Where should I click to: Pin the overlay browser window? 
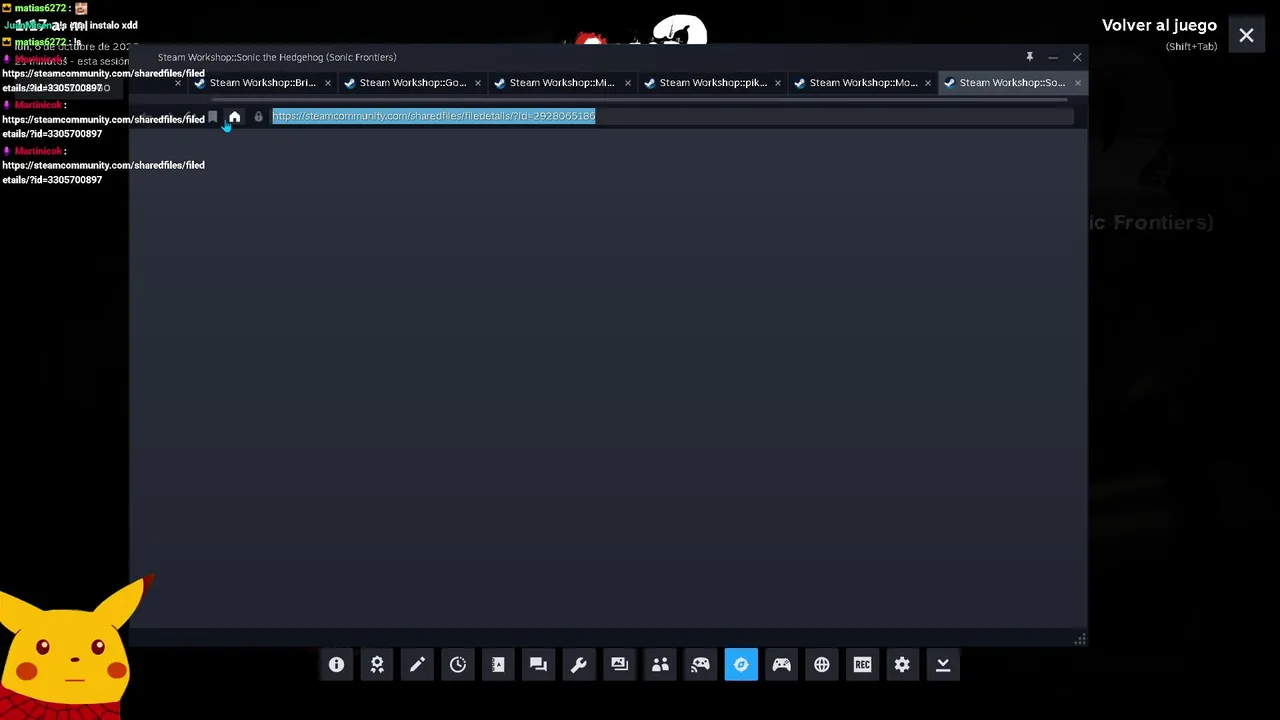pyautogui.click(x=1029, y=57)
